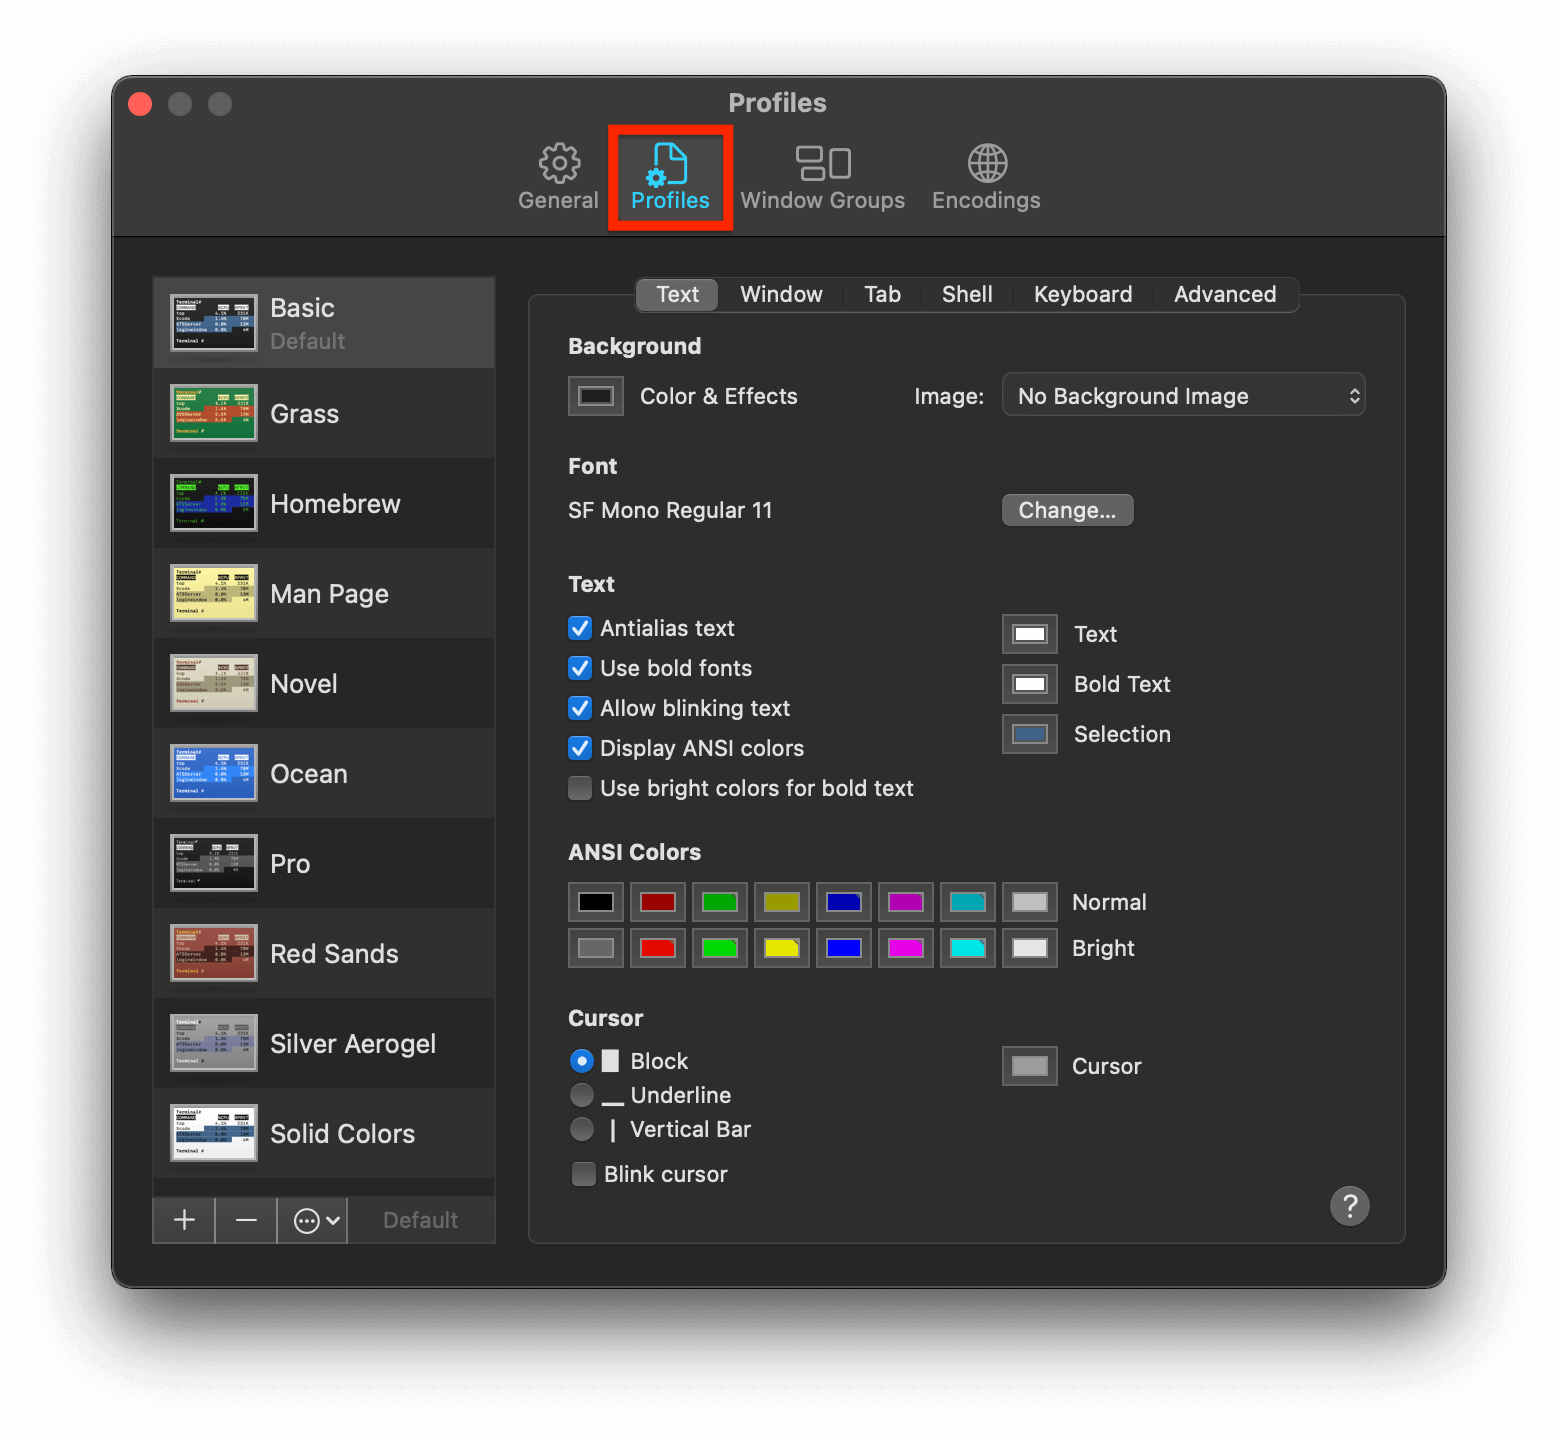The image size is (1558, 1436).
Task: Open the profile actions ellipsis menu
Action: pos(311,1220)
